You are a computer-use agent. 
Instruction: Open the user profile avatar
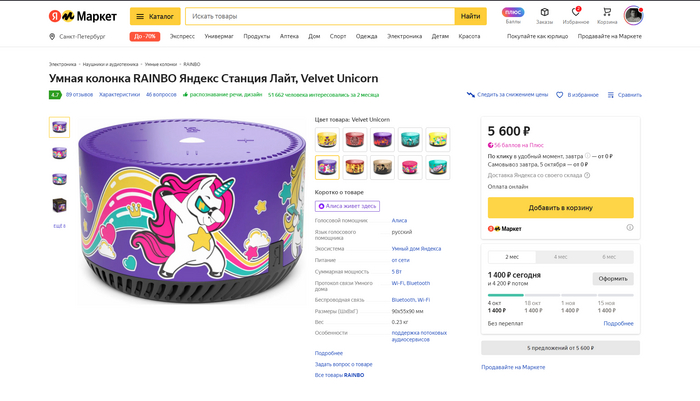pyautogui.click(x=633, y=15)
